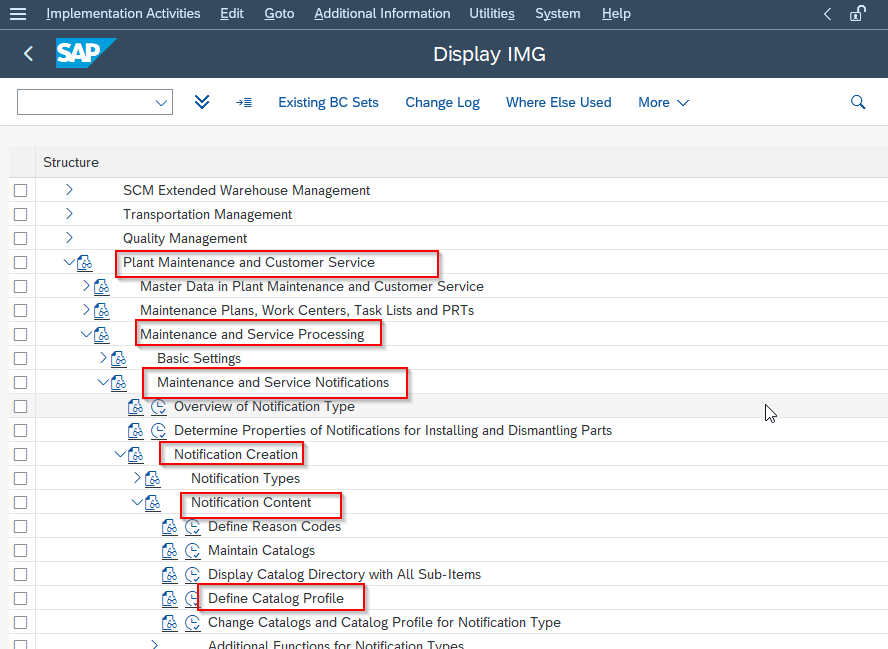Check the Notification Types row checkbox

20,479
